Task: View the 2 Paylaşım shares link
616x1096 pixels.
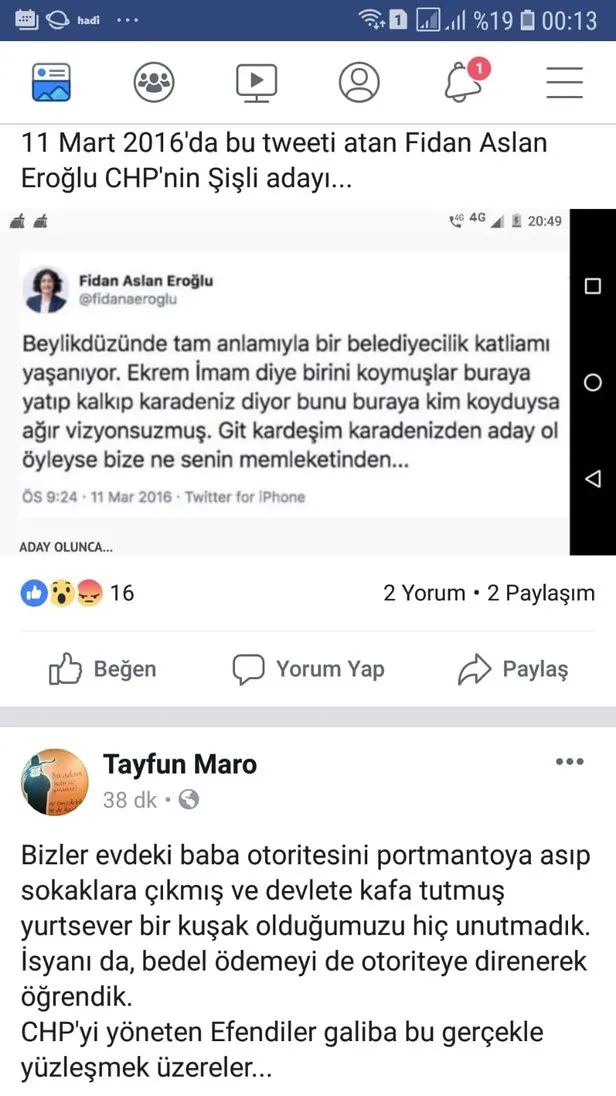Action: [541, 593]
